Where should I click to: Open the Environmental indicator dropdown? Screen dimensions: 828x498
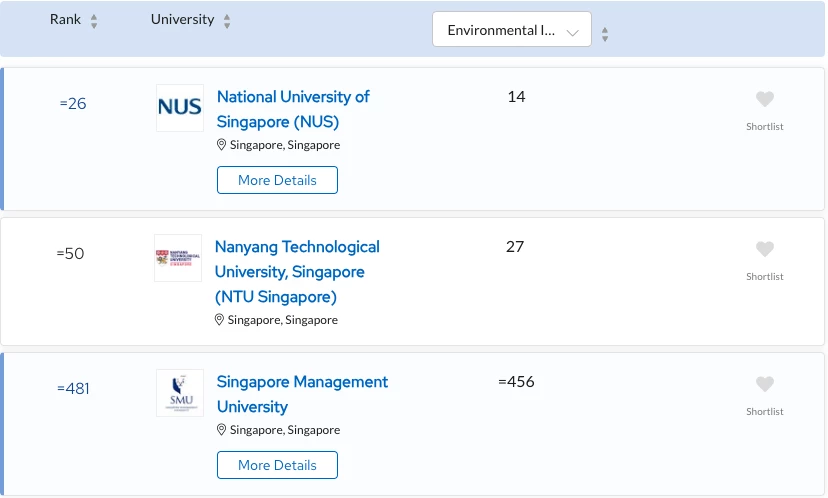(512, 30)
